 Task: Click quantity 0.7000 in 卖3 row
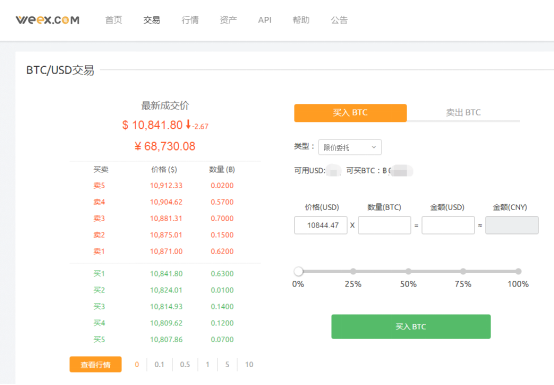[222, 218]
